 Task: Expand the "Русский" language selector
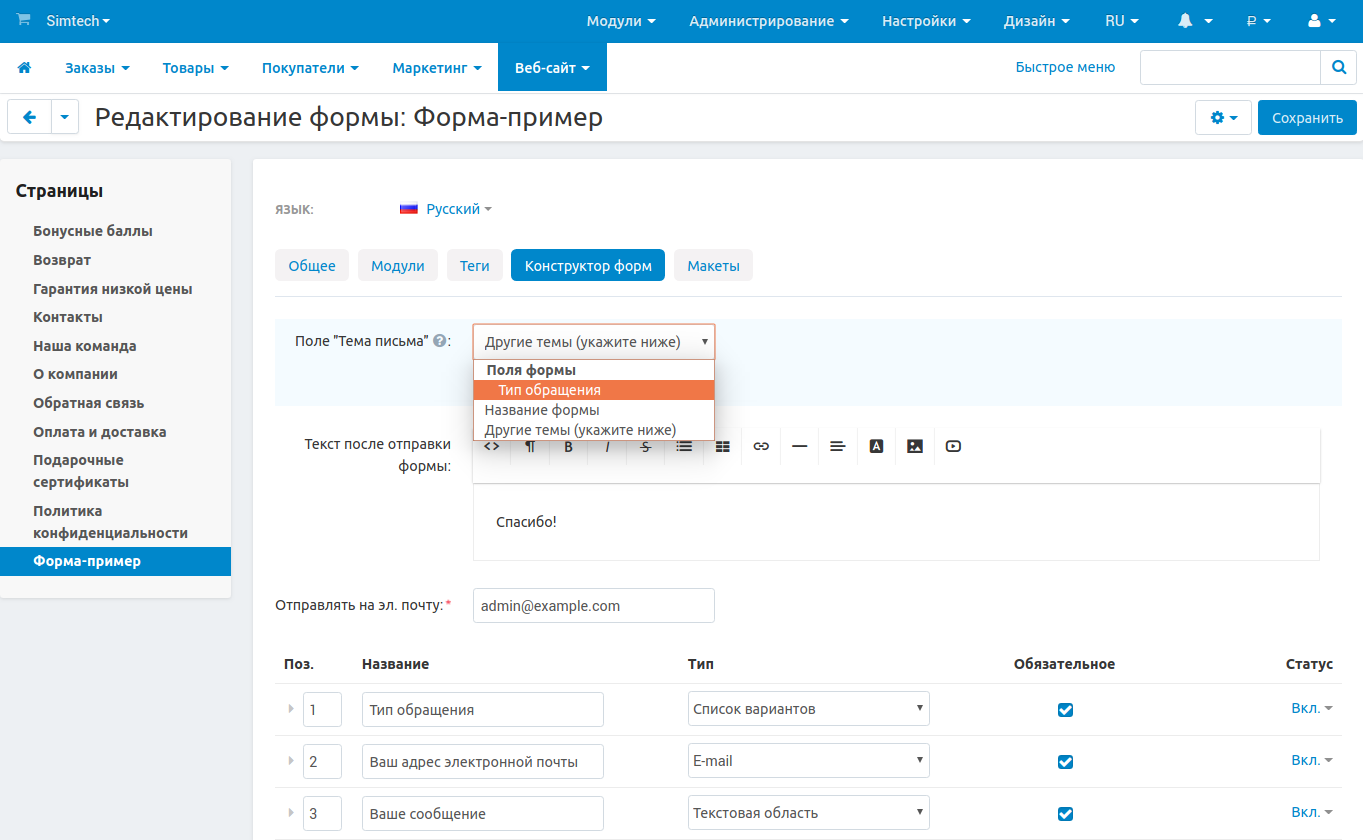click(446, 209)
